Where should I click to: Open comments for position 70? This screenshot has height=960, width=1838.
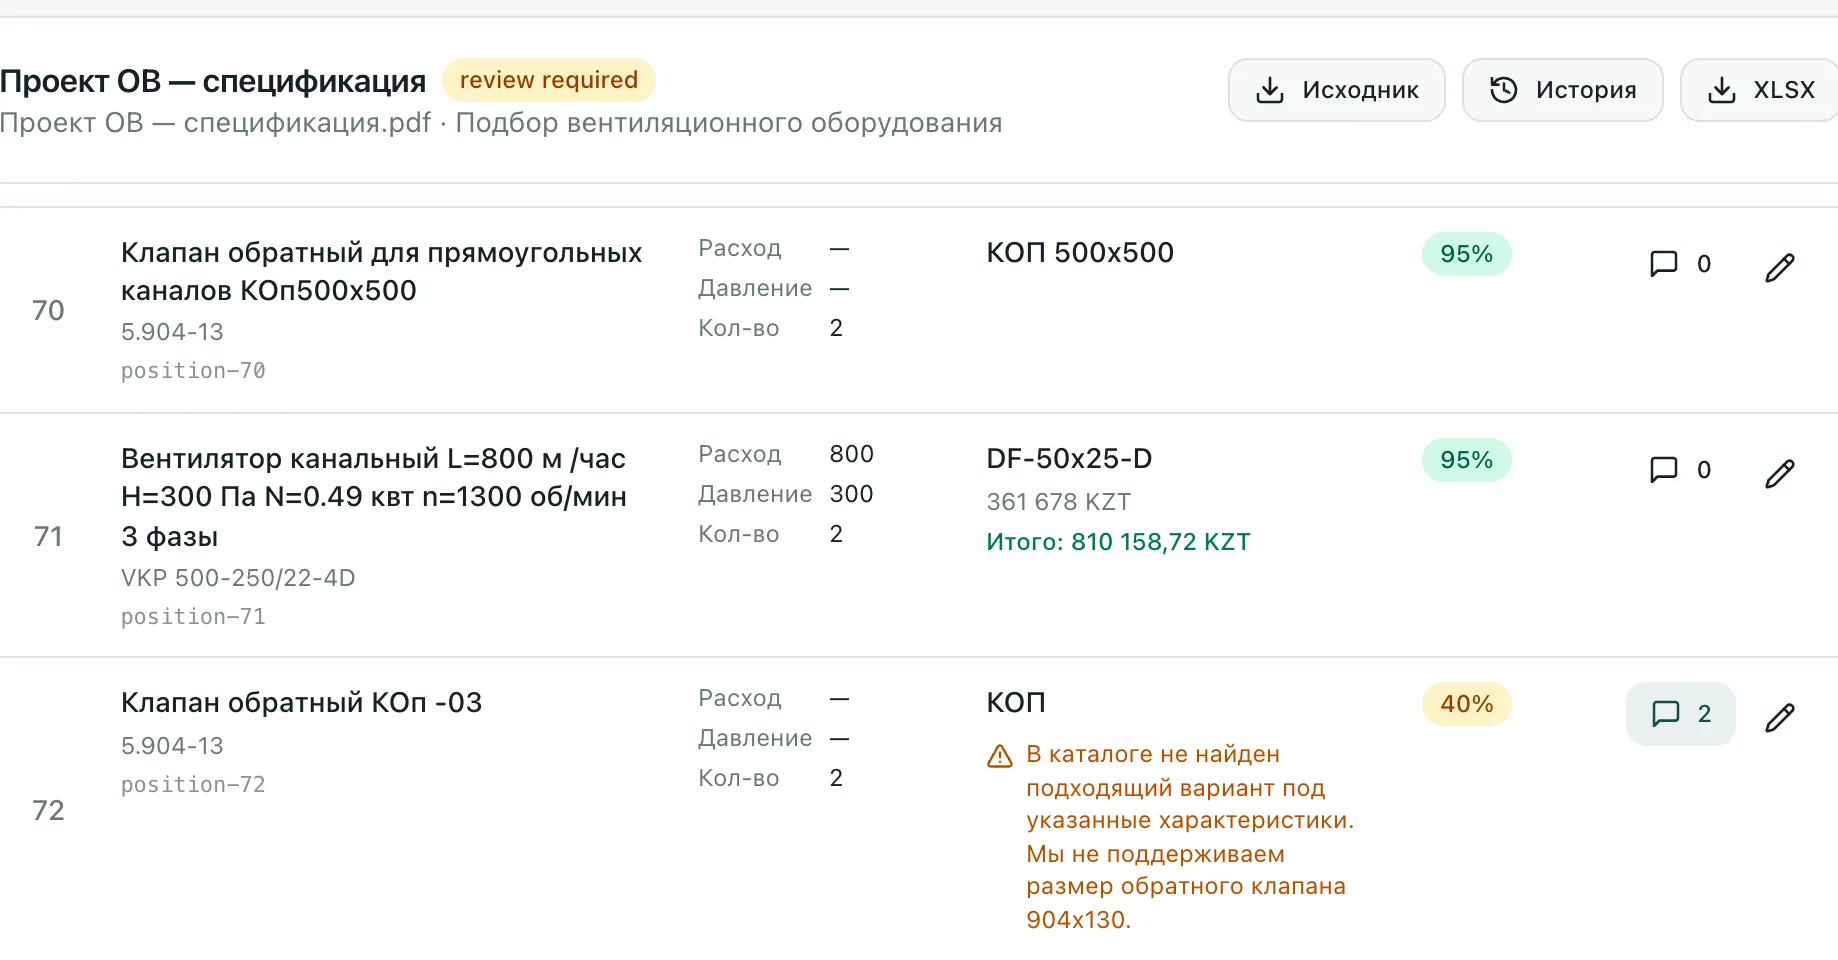point(1680,264)
